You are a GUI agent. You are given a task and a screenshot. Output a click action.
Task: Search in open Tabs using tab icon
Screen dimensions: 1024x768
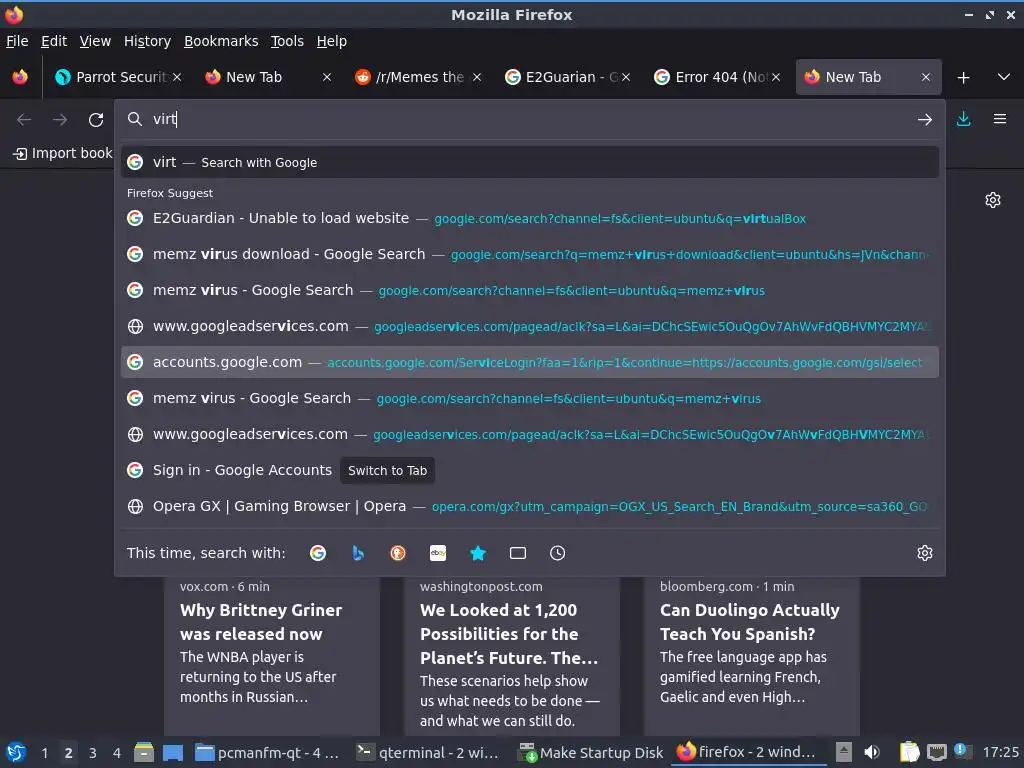pyautogui.click(x=518, y=553)
